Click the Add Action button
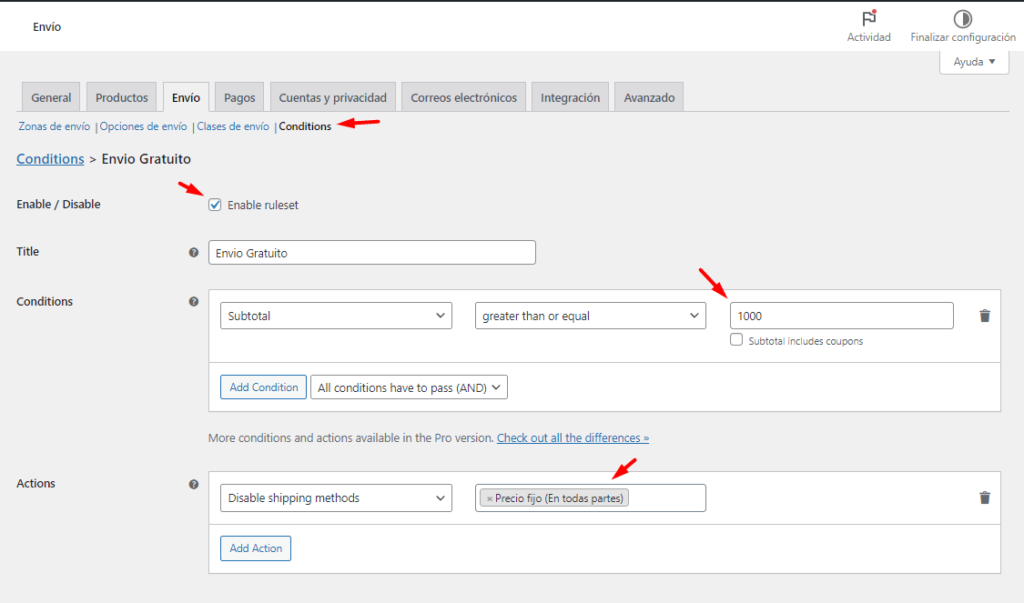 coord(255,548)
